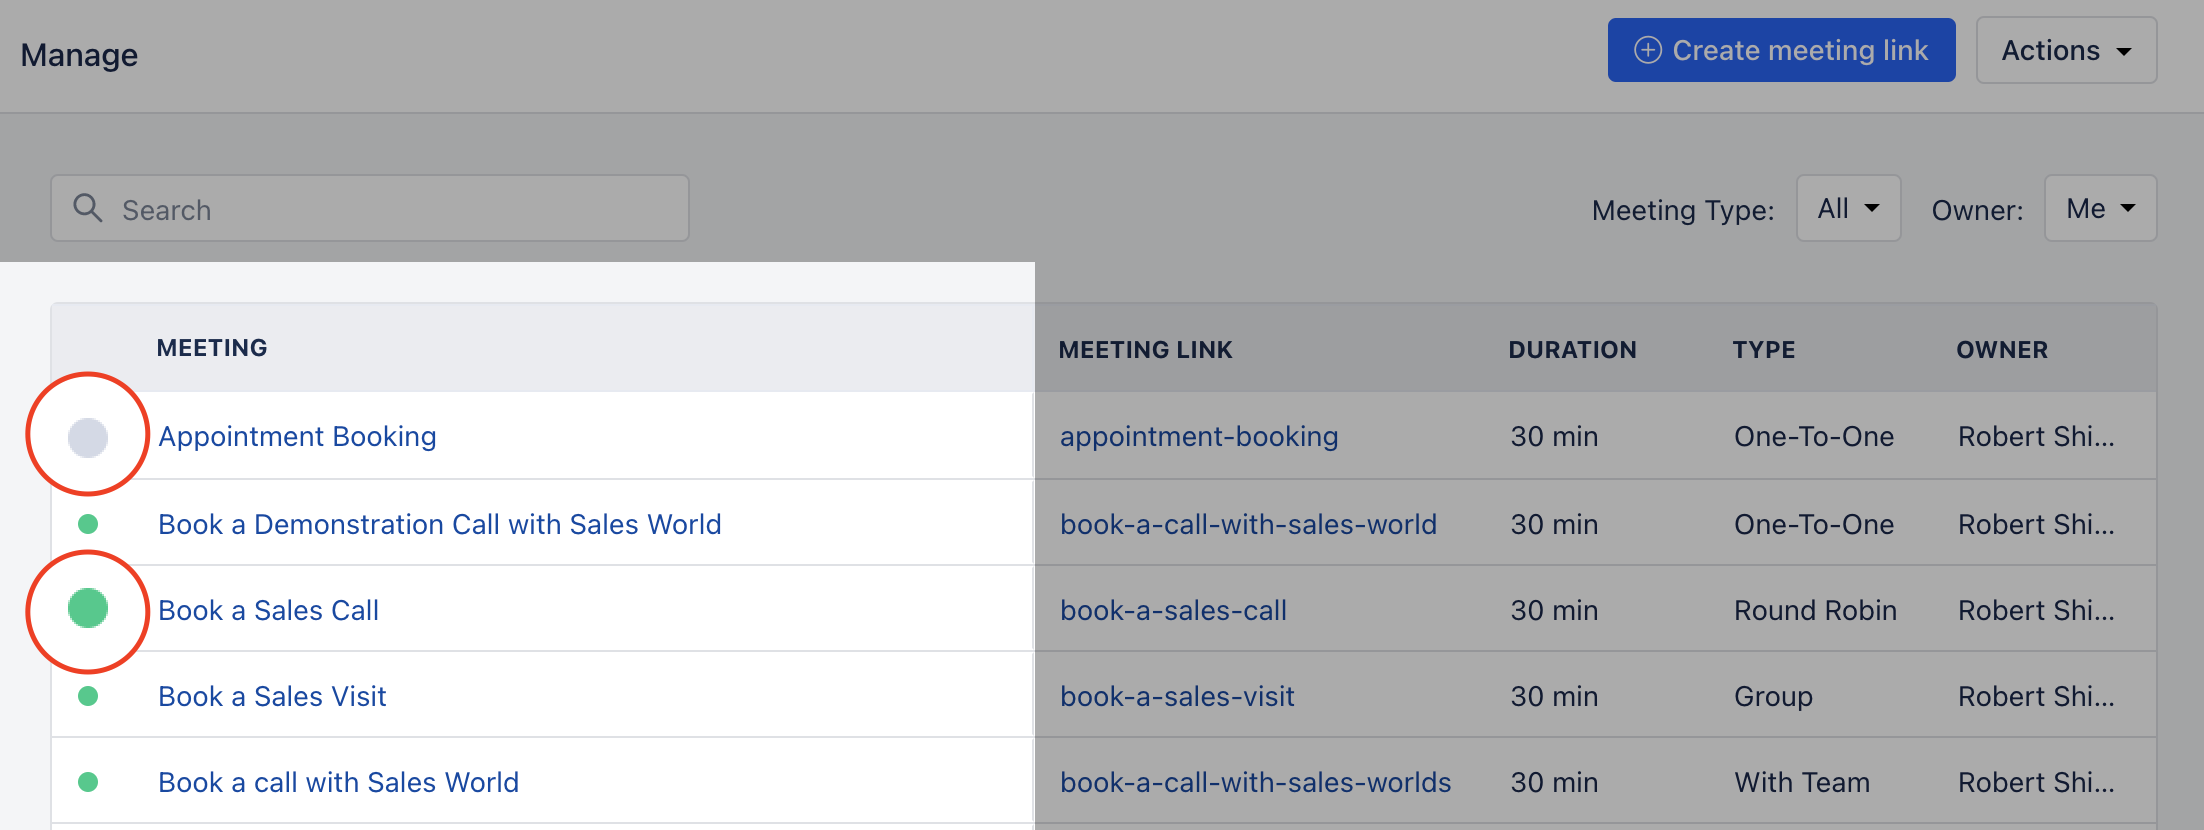Screen dimensions: 2204x830
Task: Click 30 min duration in Book a Sales Call row
Action: click(x=1554, y=610)
